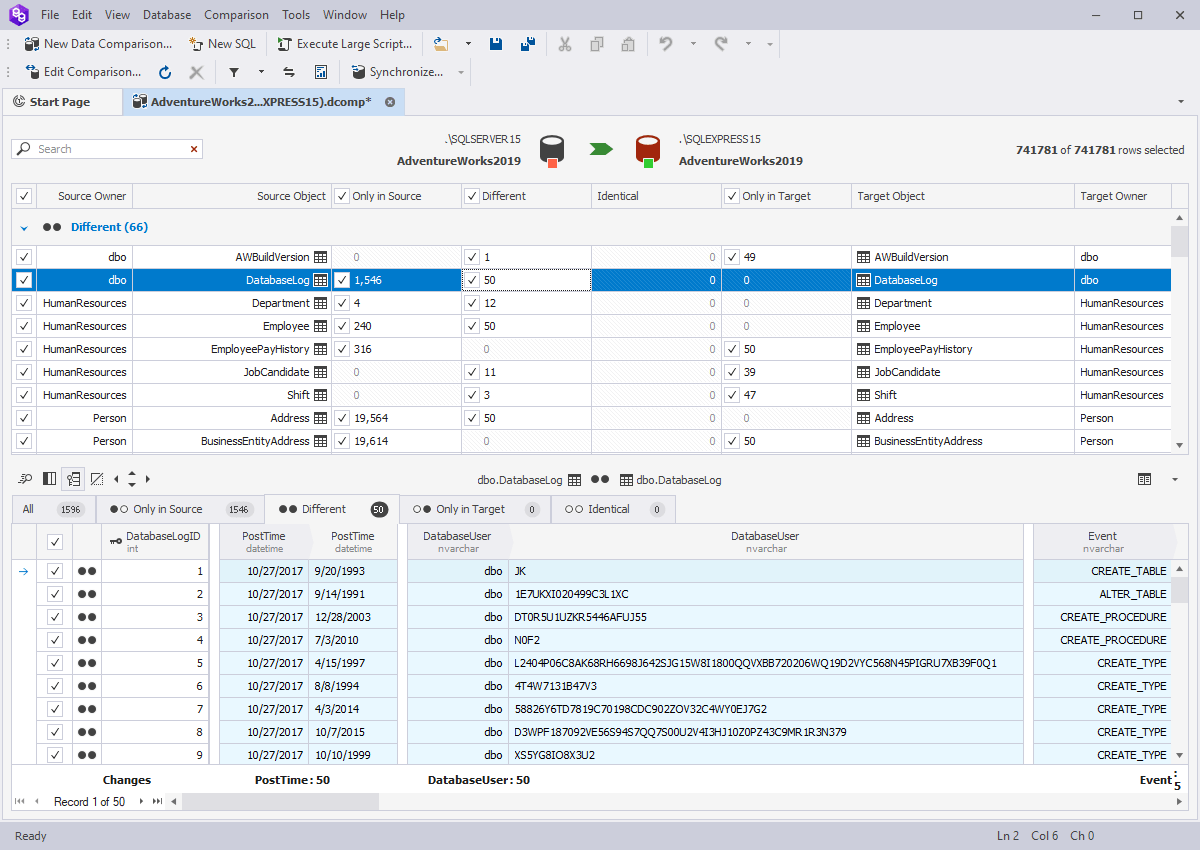
Task: Click the Source Owner column header
Action: click(x=84, y=196)
